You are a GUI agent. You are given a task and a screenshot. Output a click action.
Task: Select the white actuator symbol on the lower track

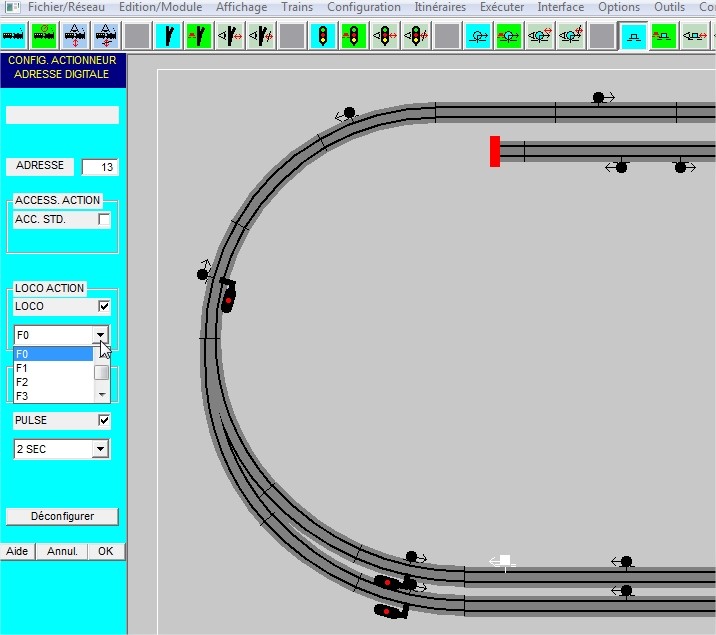(503, 562)
